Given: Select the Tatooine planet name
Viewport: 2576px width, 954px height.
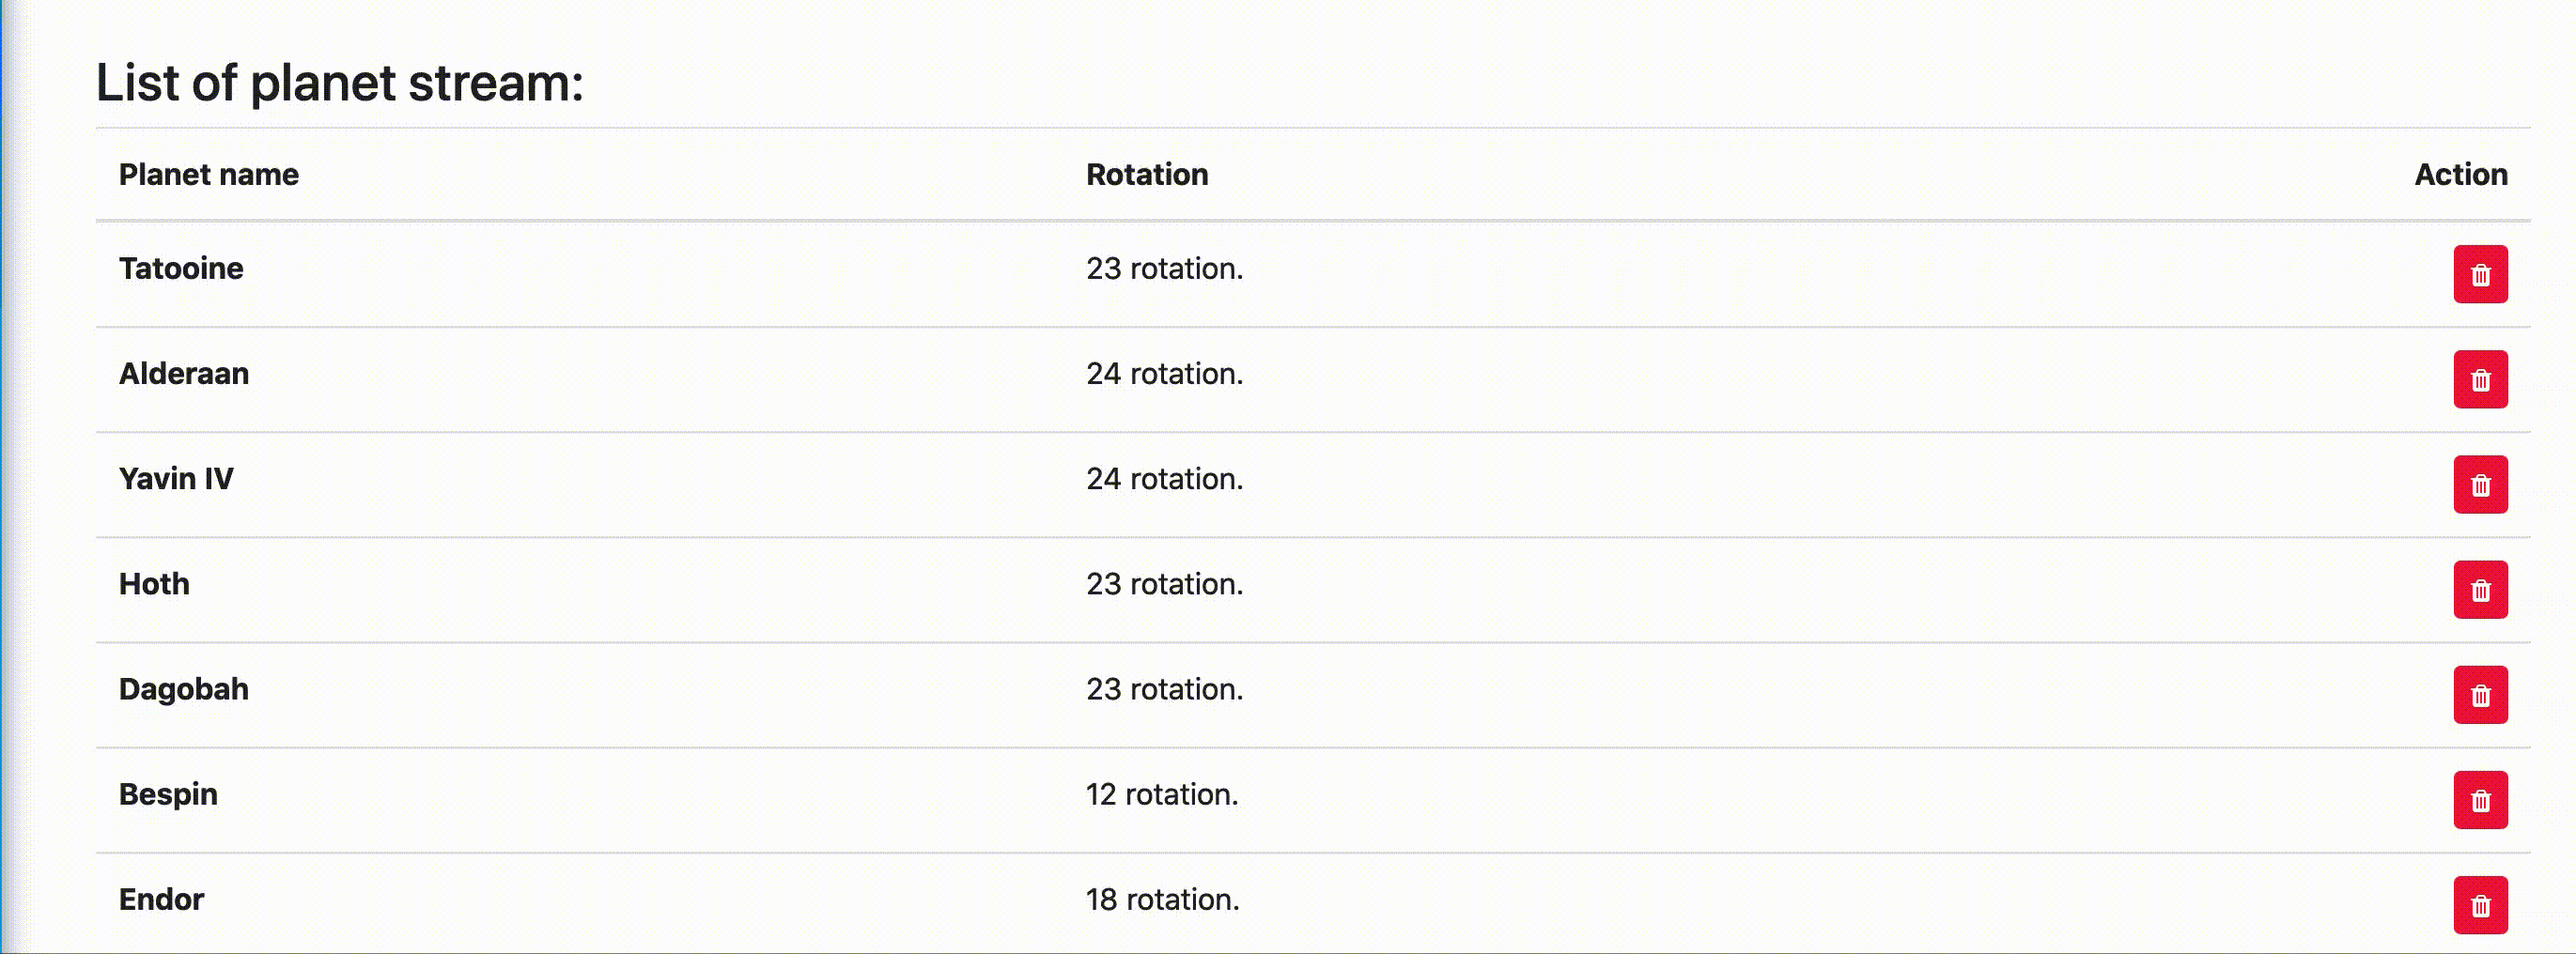Looking at the screenshot, I should tap(181, 268).
